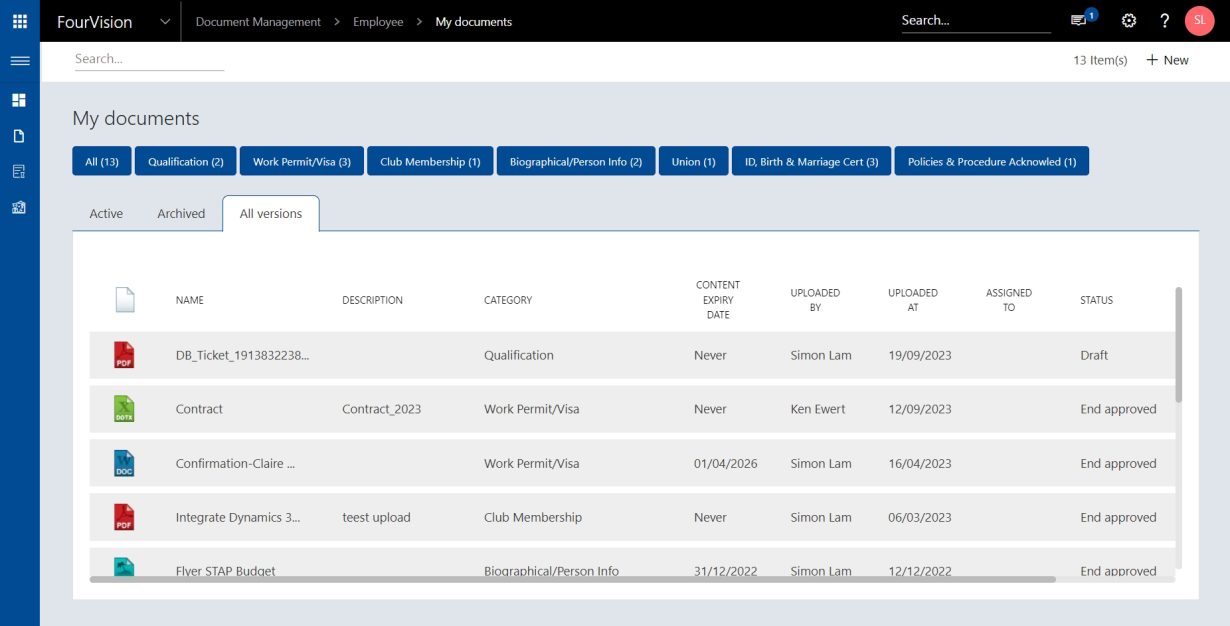Filter documents by Qualification
1230x626 pixels.
(x=185, y=161)
